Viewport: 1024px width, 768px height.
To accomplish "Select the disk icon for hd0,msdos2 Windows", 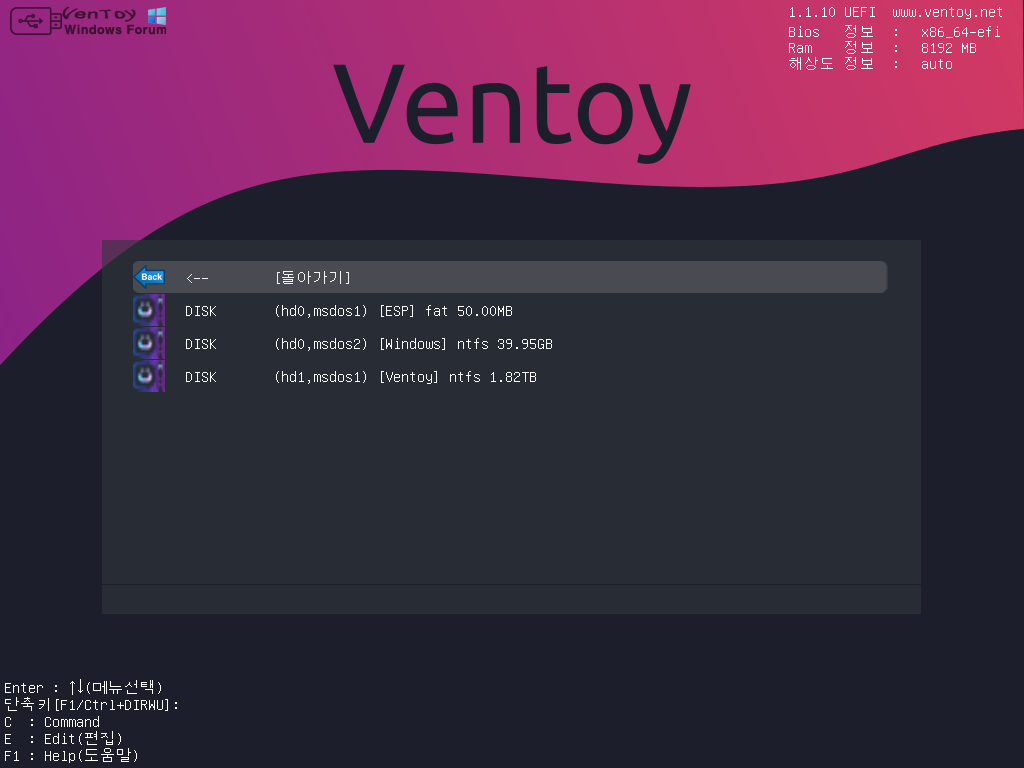I will pos(149,344).
